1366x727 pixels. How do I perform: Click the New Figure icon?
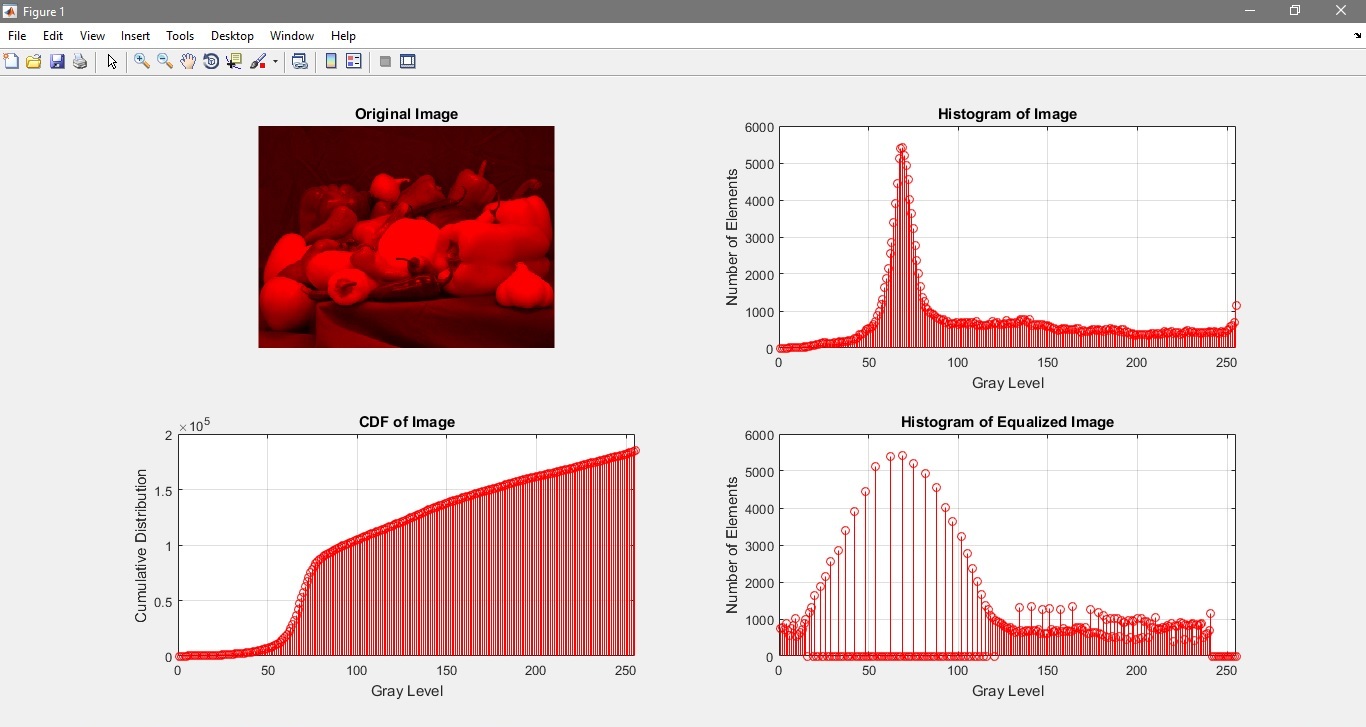11,62
